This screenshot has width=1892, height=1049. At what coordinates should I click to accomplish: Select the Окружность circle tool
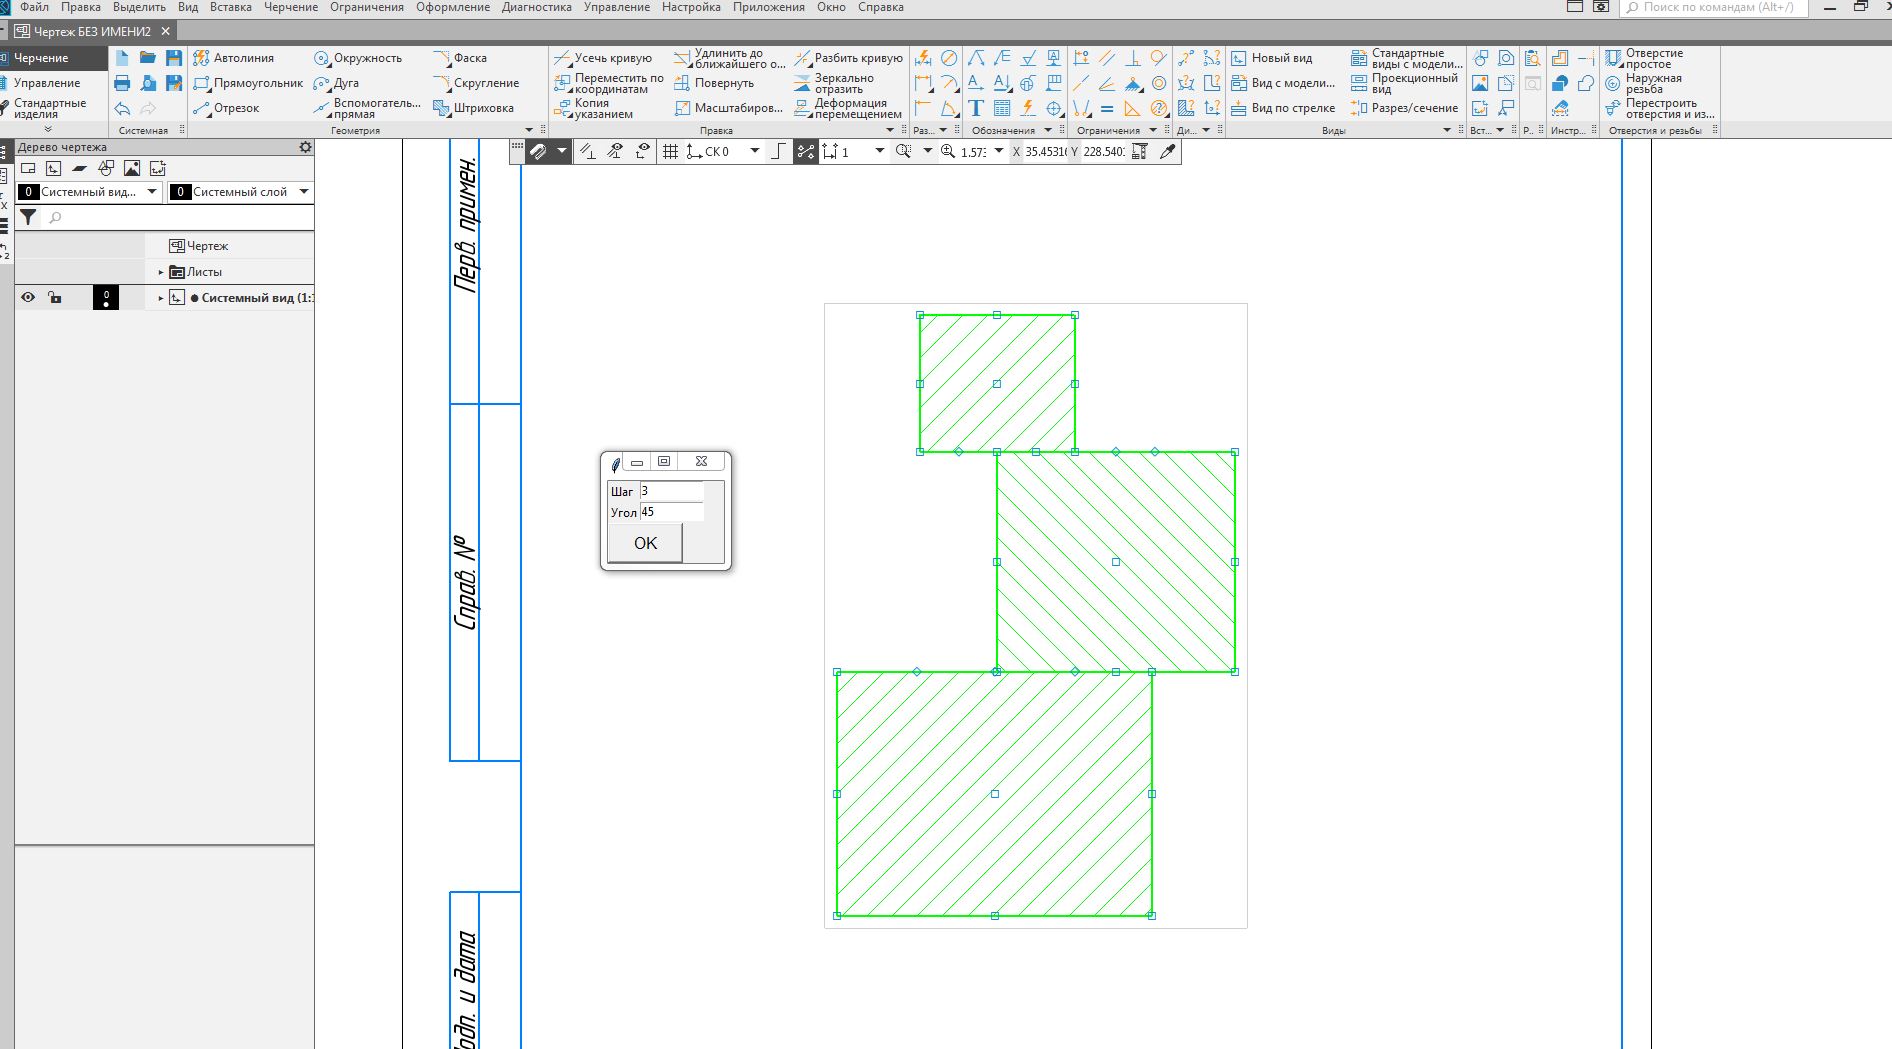(x=358, y=58)
